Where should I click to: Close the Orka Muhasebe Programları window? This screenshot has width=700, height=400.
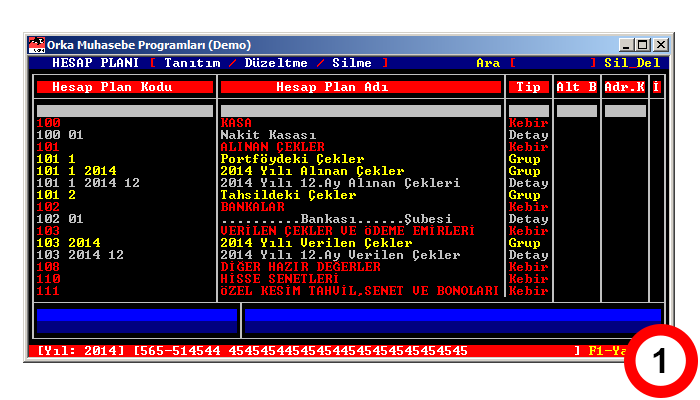[661, 45]
